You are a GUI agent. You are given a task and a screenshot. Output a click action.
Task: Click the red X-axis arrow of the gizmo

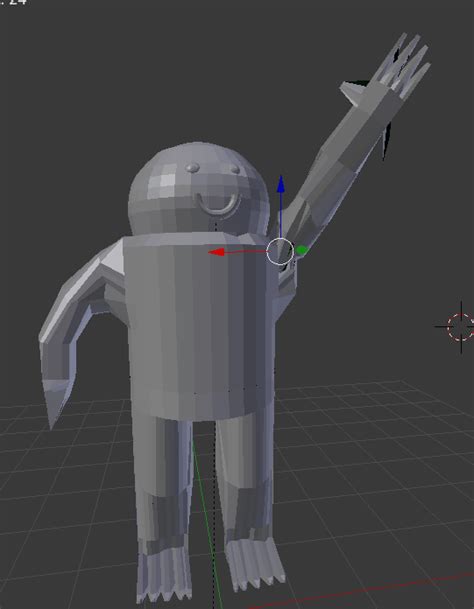216,252
